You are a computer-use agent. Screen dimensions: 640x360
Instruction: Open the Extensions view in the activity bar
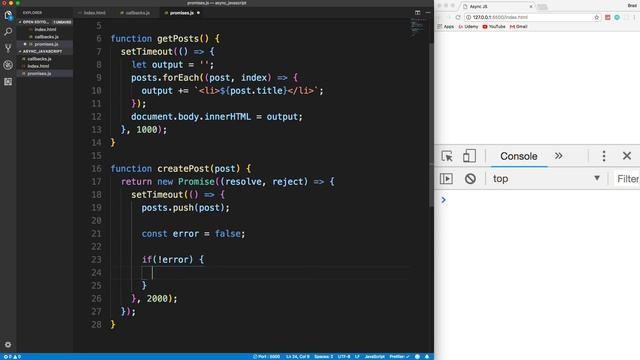click(8, 82)
